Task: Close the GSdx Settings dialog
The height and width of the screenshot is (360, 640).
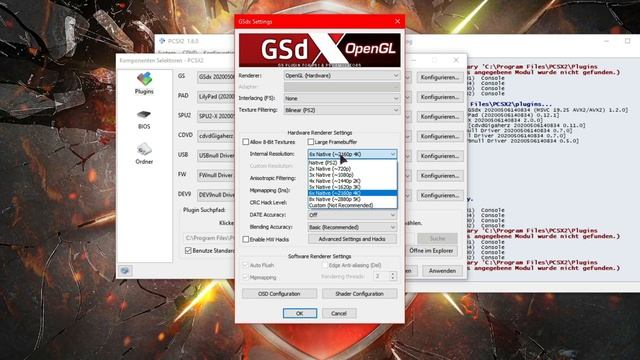Action: coord(398,21)
